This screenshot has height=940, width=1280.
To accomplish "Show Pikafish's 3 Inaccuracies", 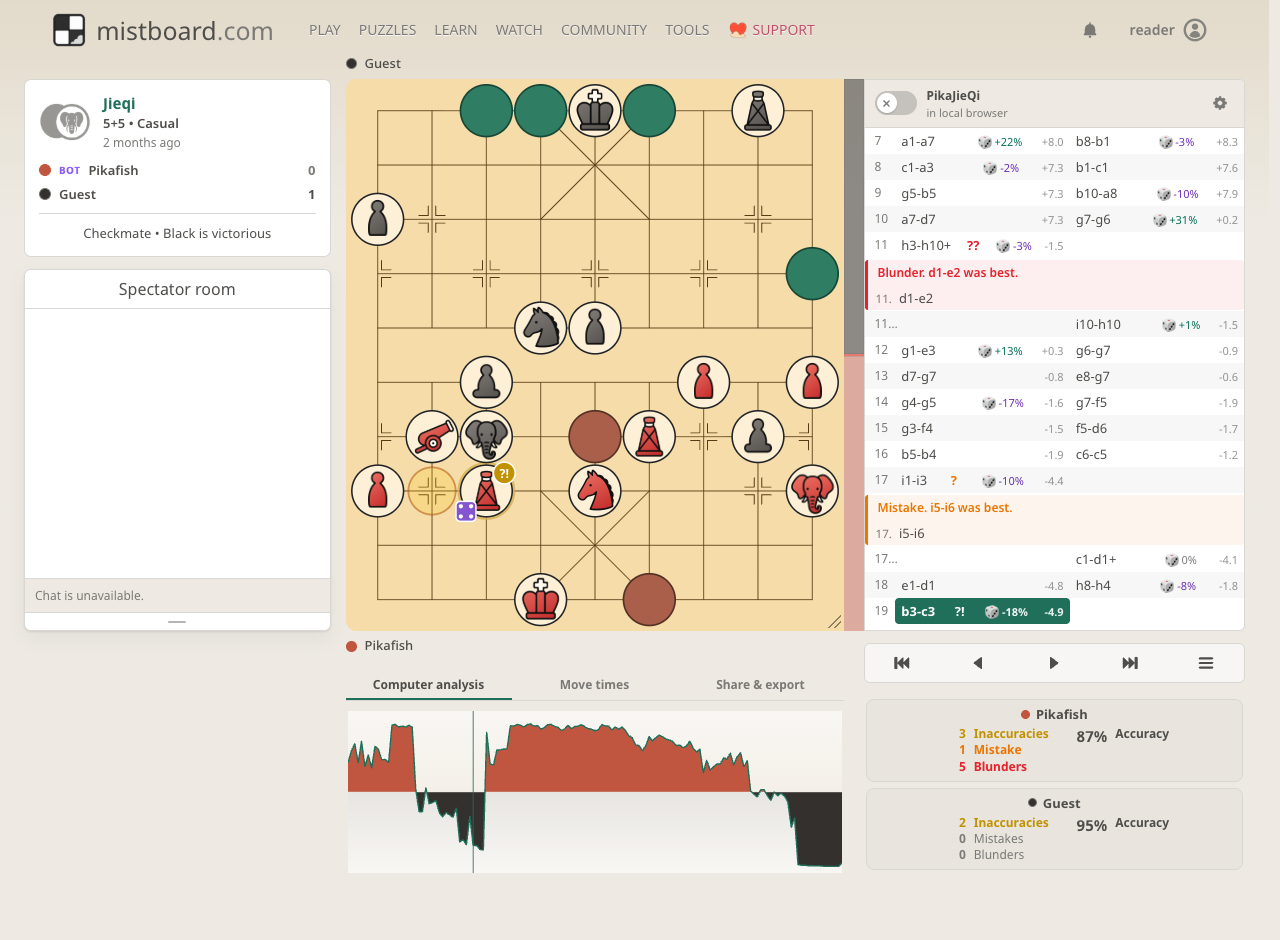I will (1003, 734).
